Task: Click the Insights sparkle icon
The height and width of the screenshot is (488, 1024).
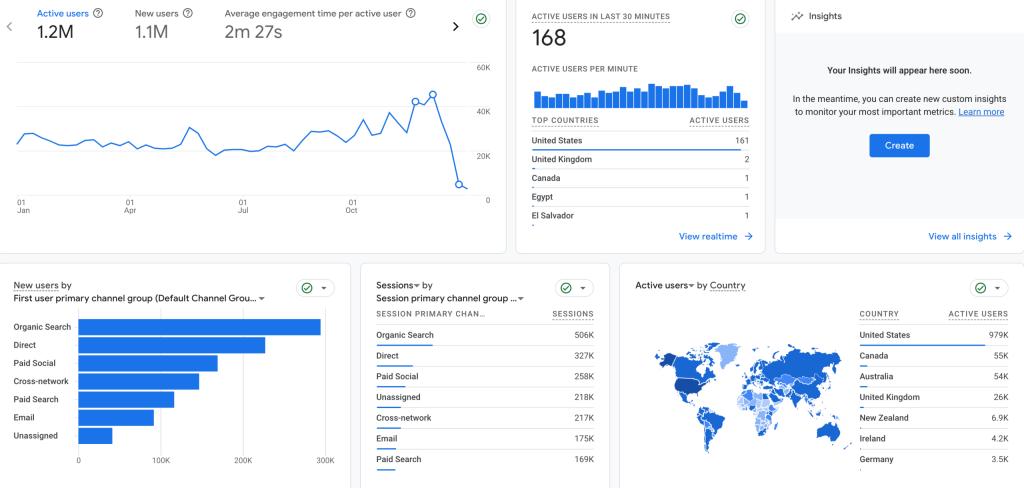Action: coord(797,16)
